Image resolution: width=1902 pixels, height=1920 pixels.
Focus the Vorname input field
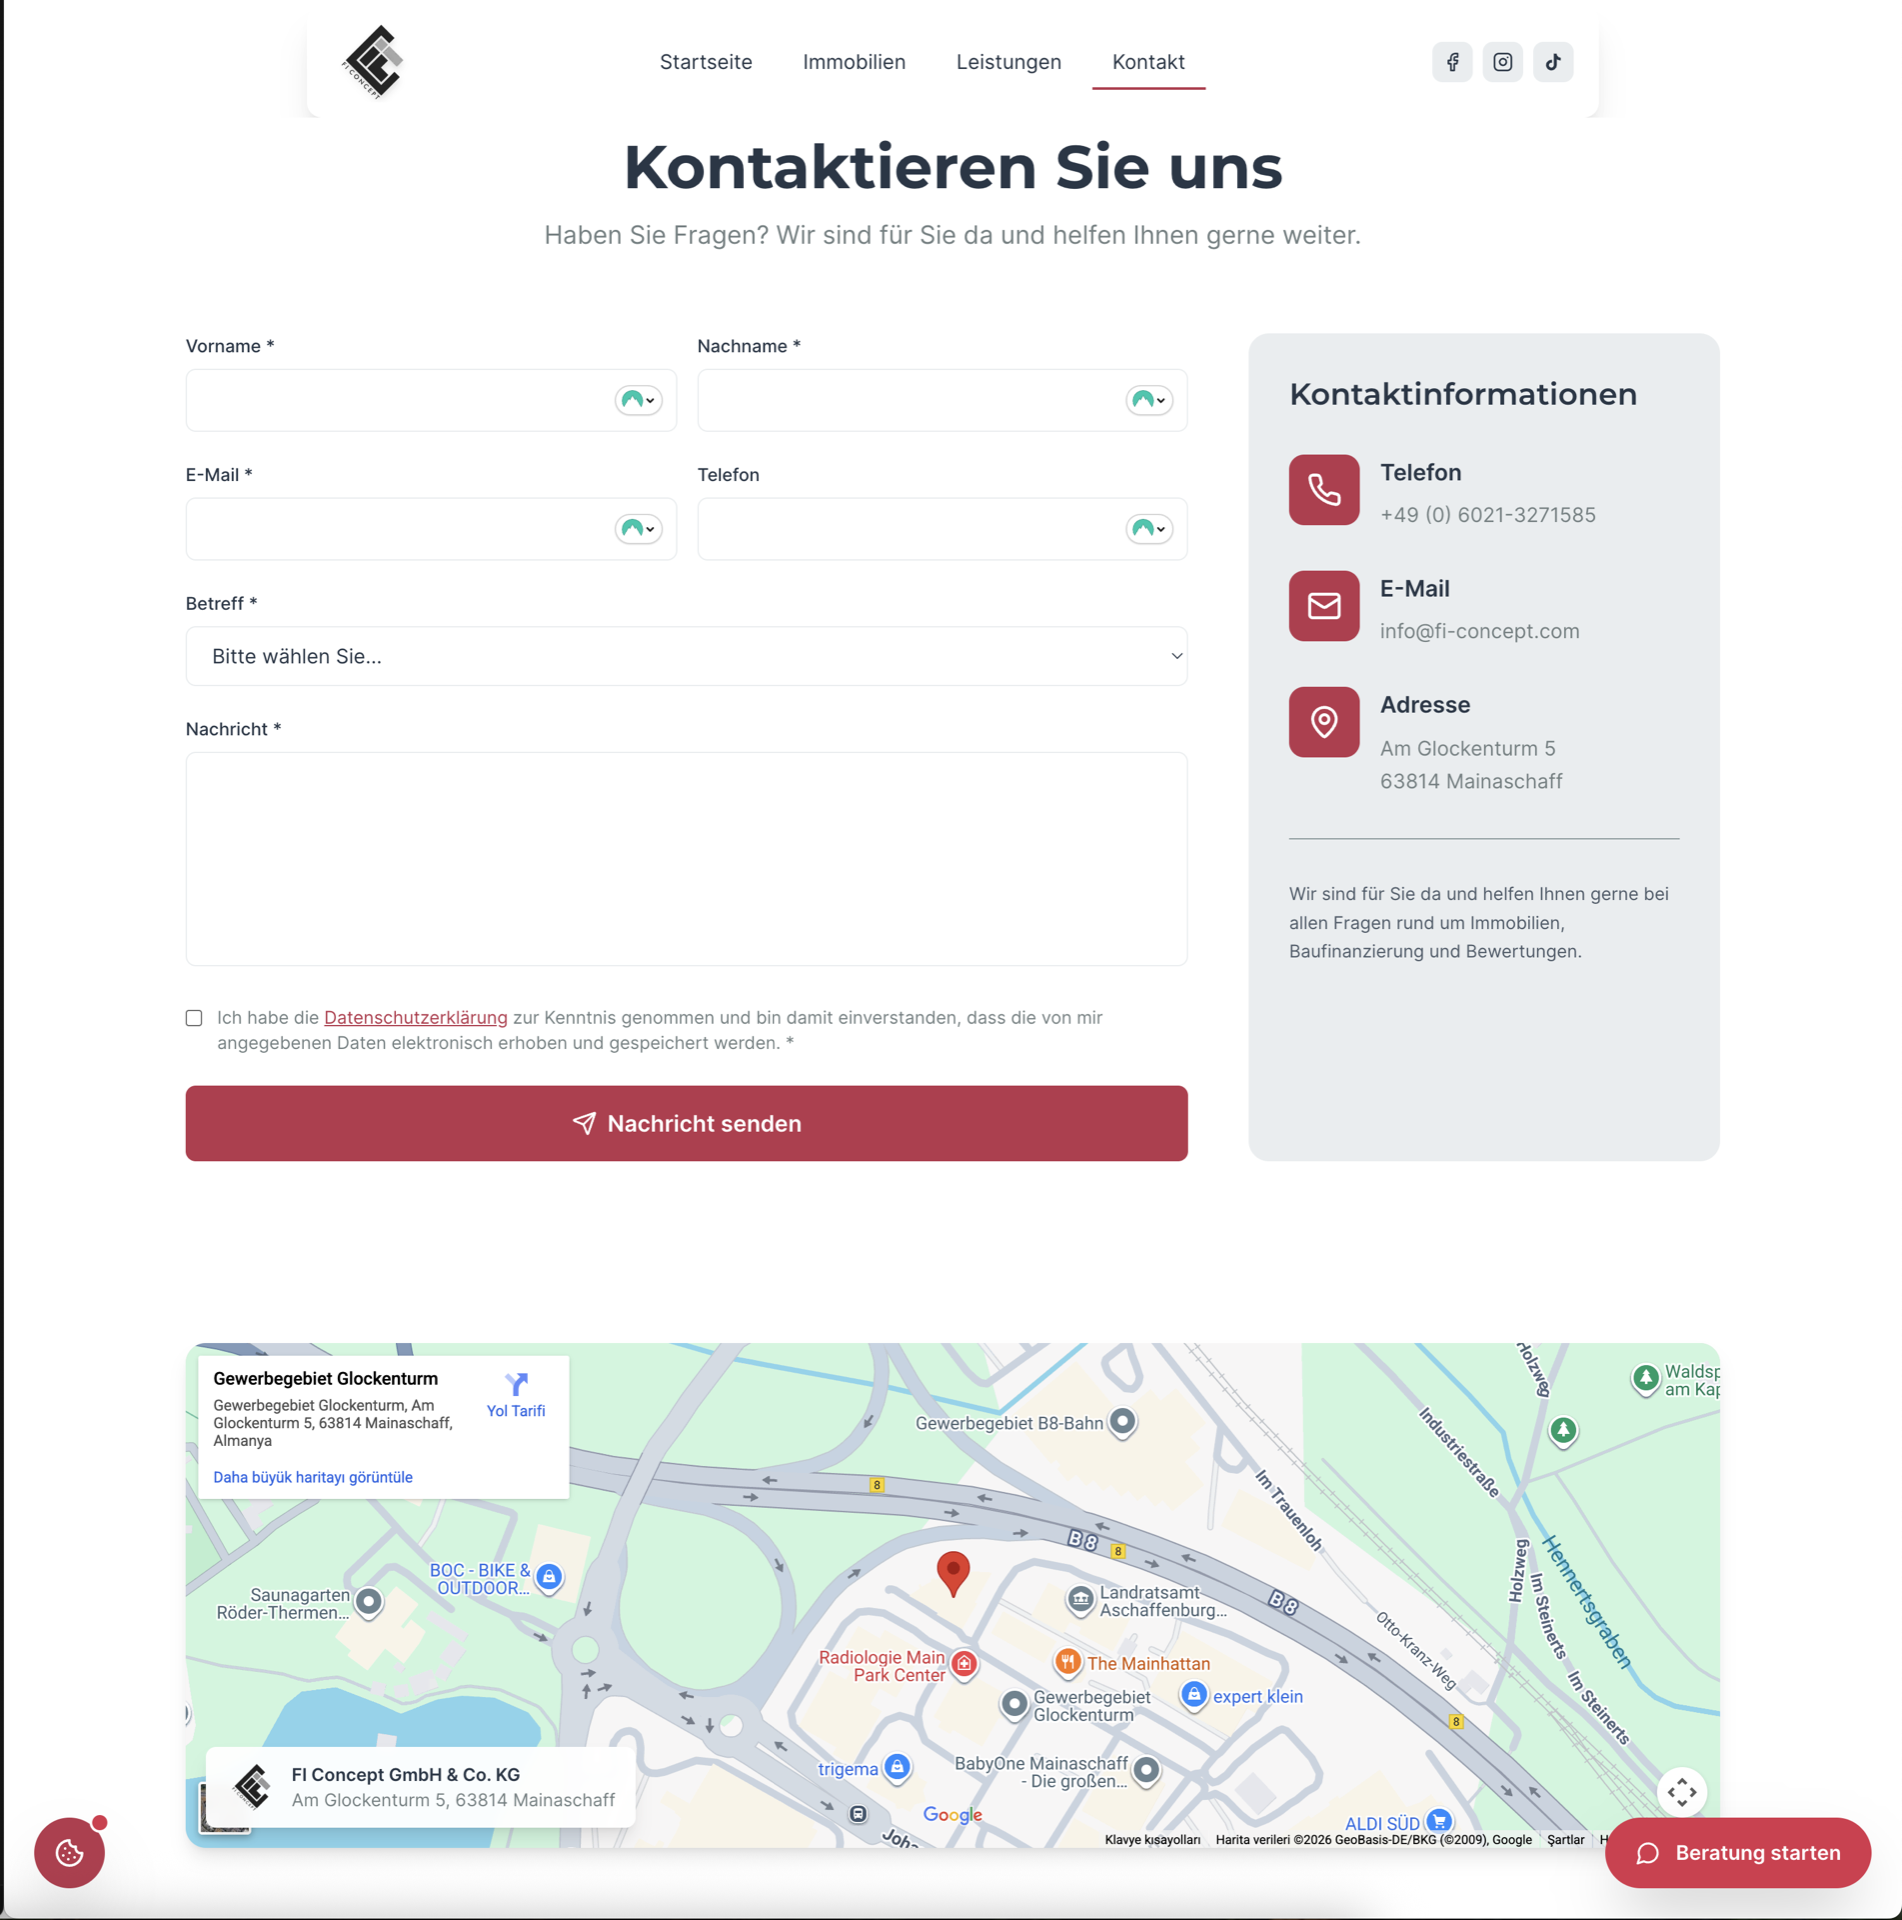point(431,400)
